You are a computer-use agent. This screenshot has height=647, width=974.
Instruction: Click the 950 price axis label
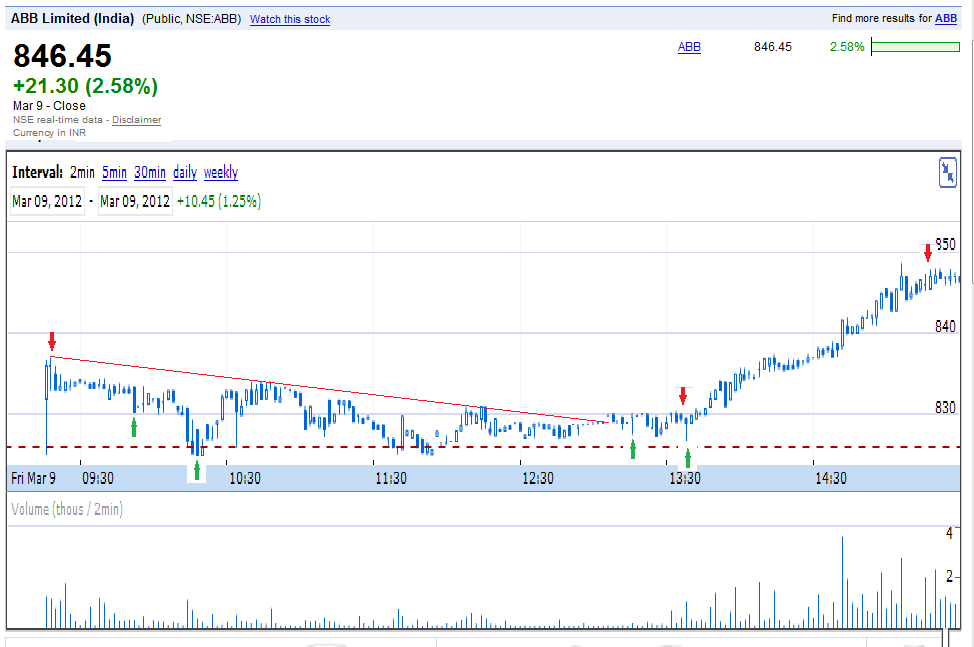click(x=945, y=244)
